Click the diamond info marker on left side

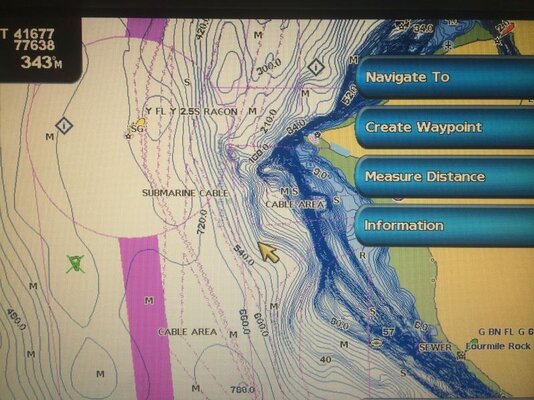(64, 126)
